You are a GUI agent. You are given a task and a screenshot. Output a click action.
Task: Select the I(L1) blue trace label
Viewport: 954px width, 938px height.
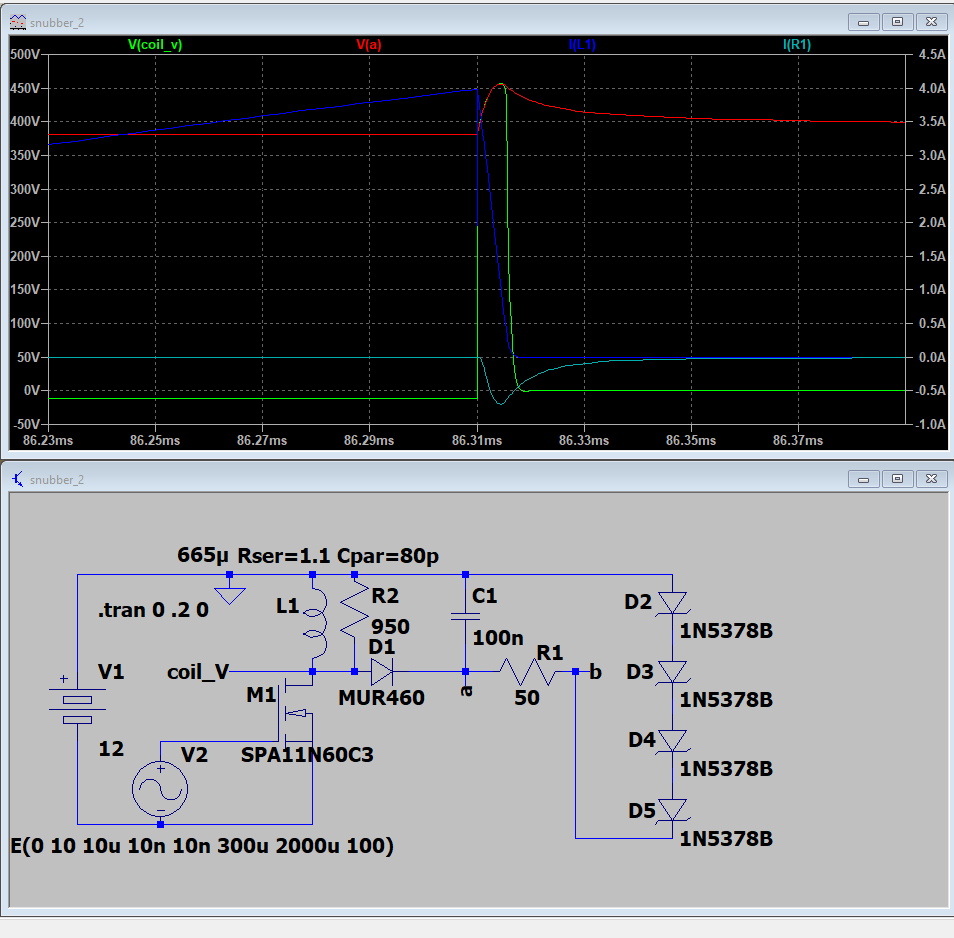coord(582,45)
